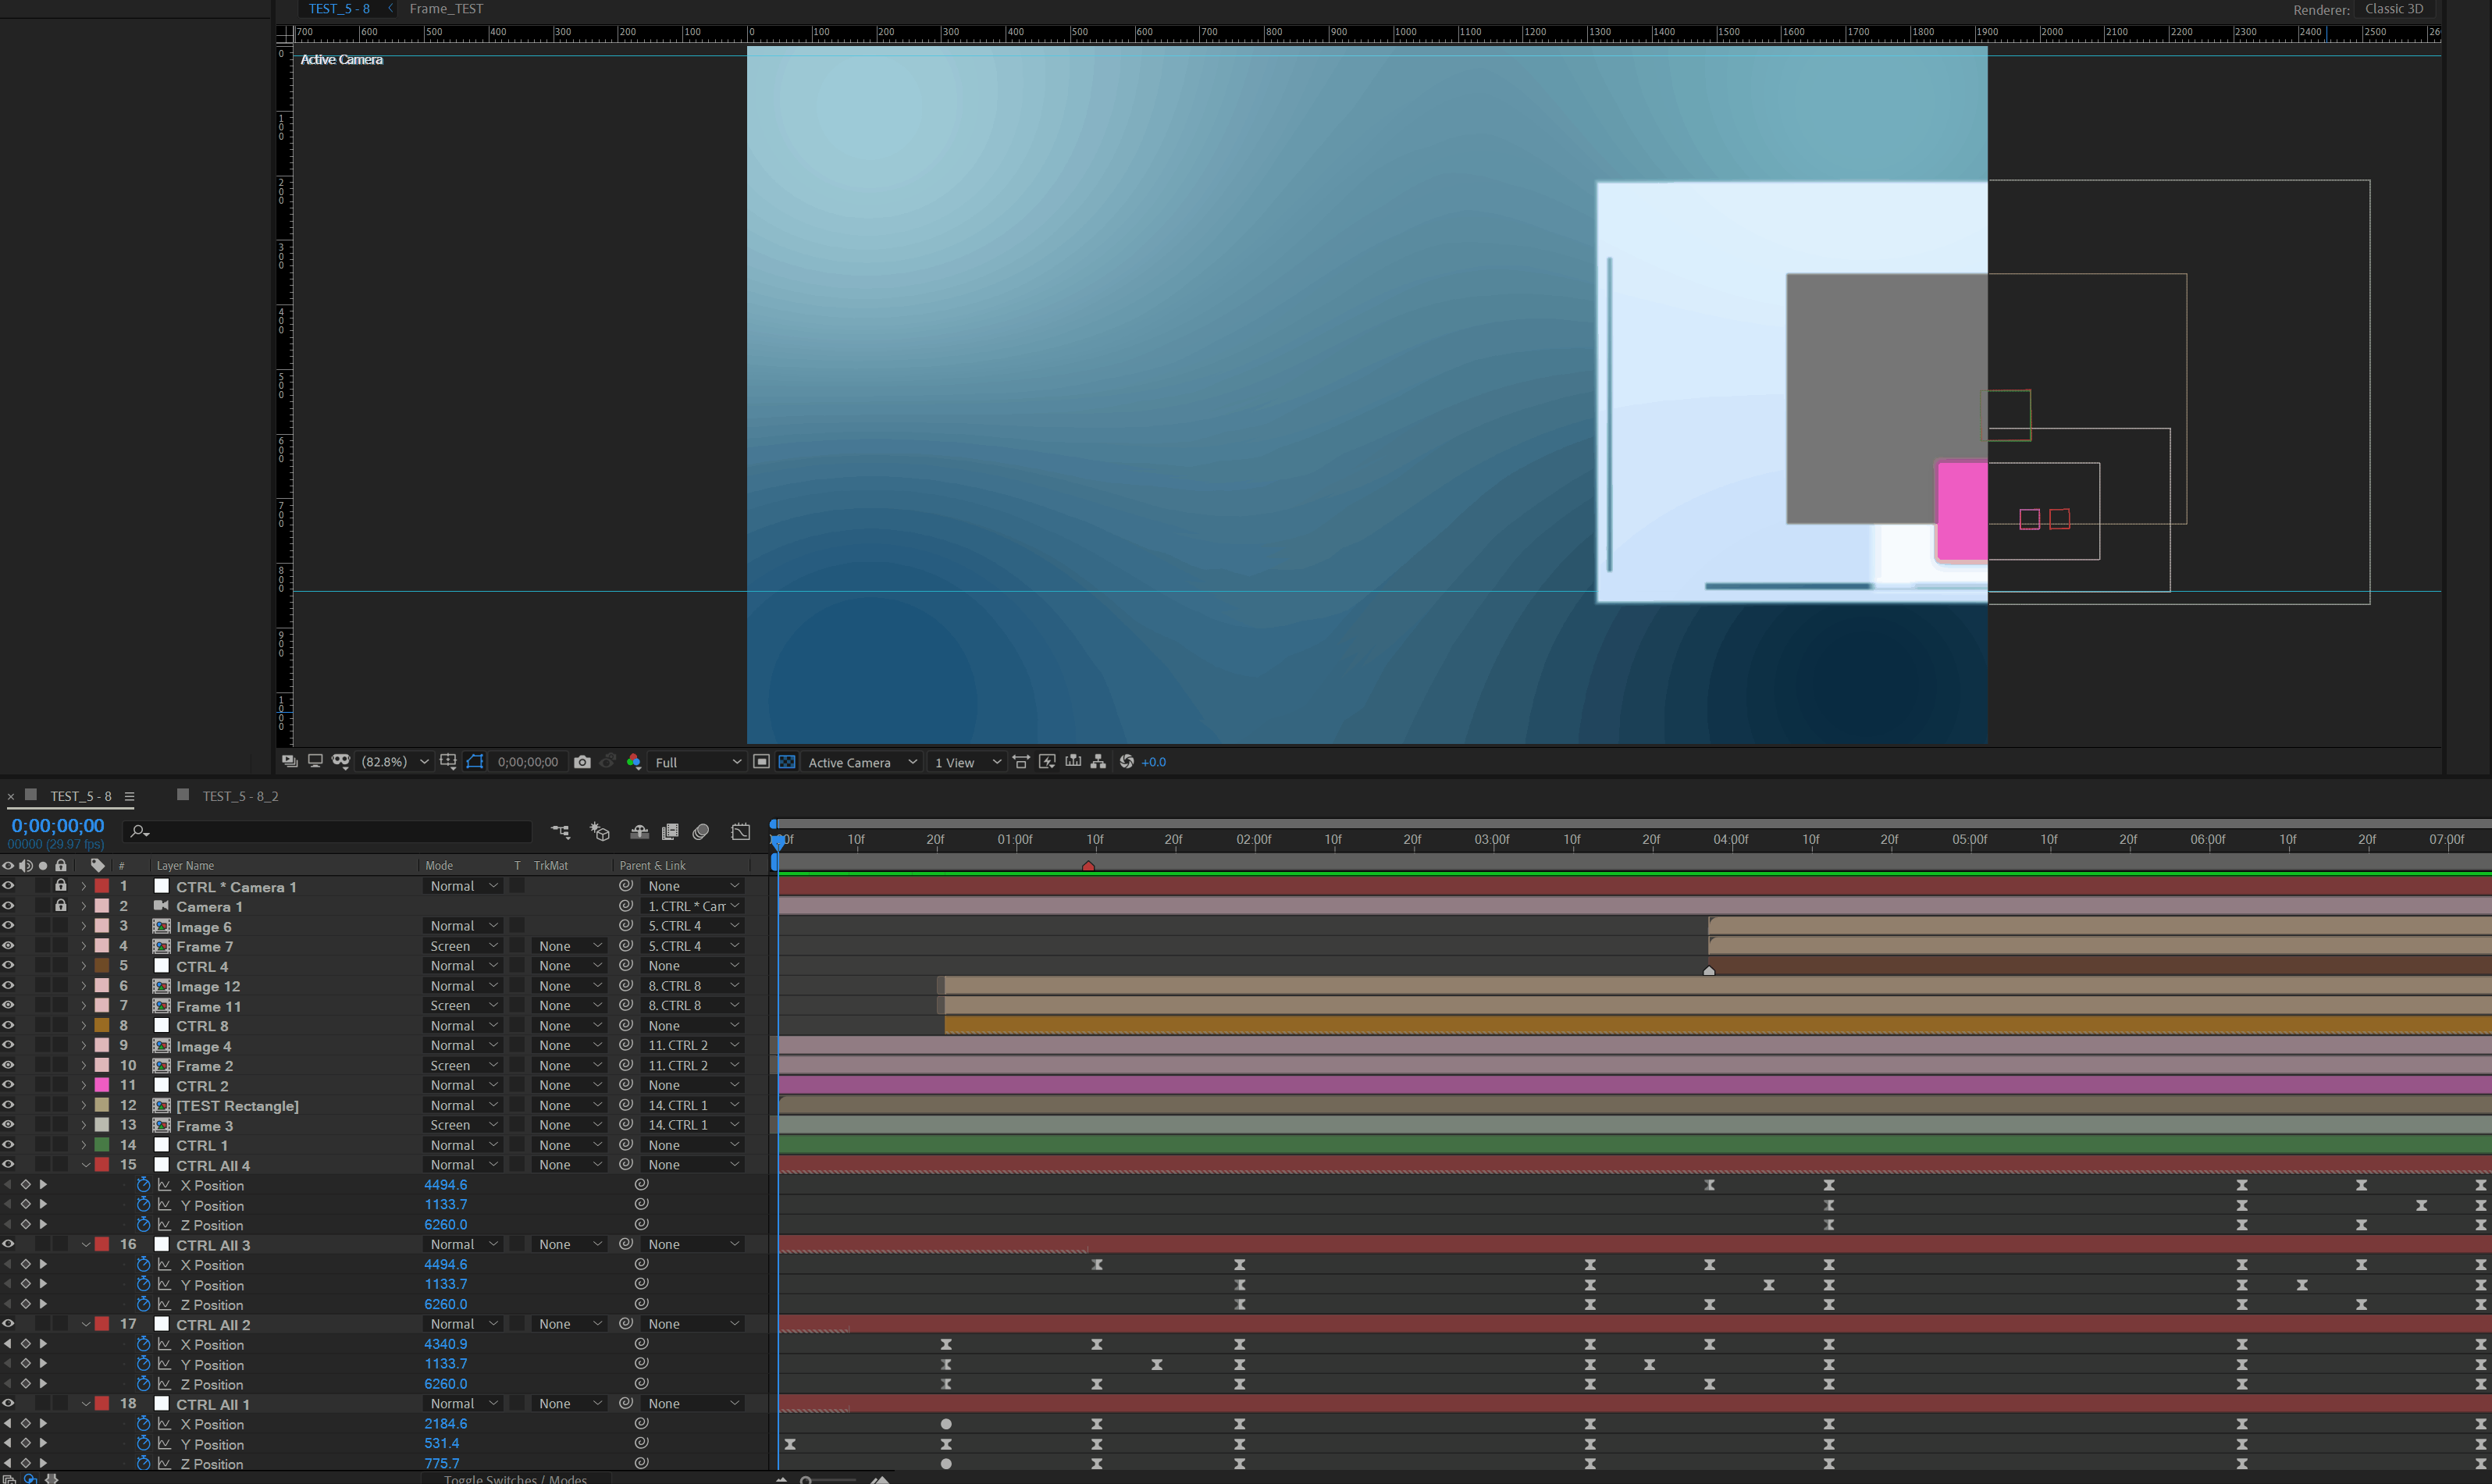Click CTRL 2 layer pink label swatch
The width and height of the screenshot is (2492, 1484).
(x=102, y=1085)
